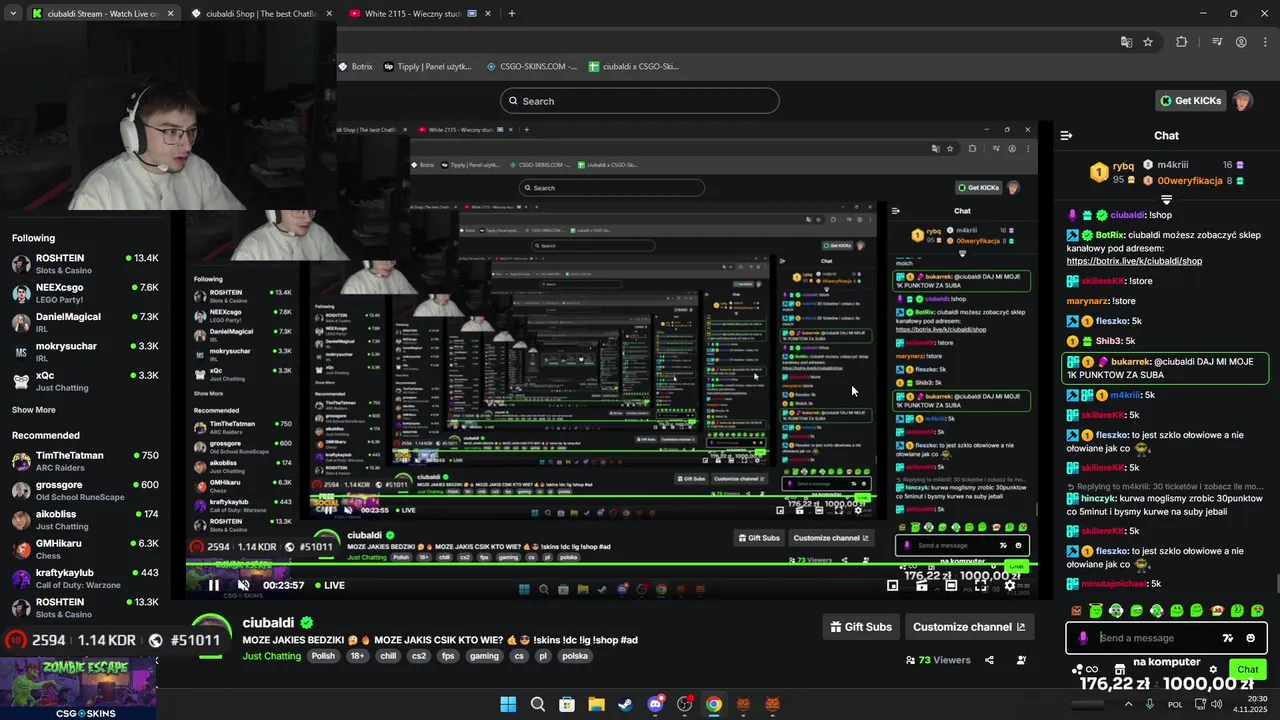Open Chrome profile icon
This screenshot has width=1280, height=720.
click(1241, 42)
